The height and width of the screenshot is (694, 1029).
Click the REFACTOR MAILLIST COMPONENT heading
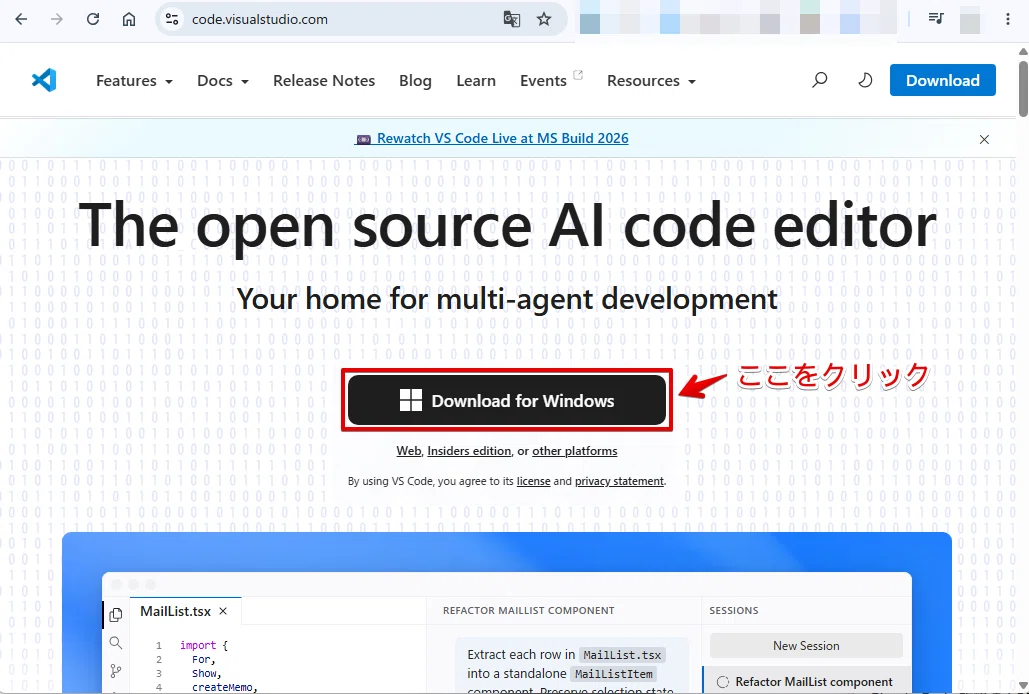point(528,610)
